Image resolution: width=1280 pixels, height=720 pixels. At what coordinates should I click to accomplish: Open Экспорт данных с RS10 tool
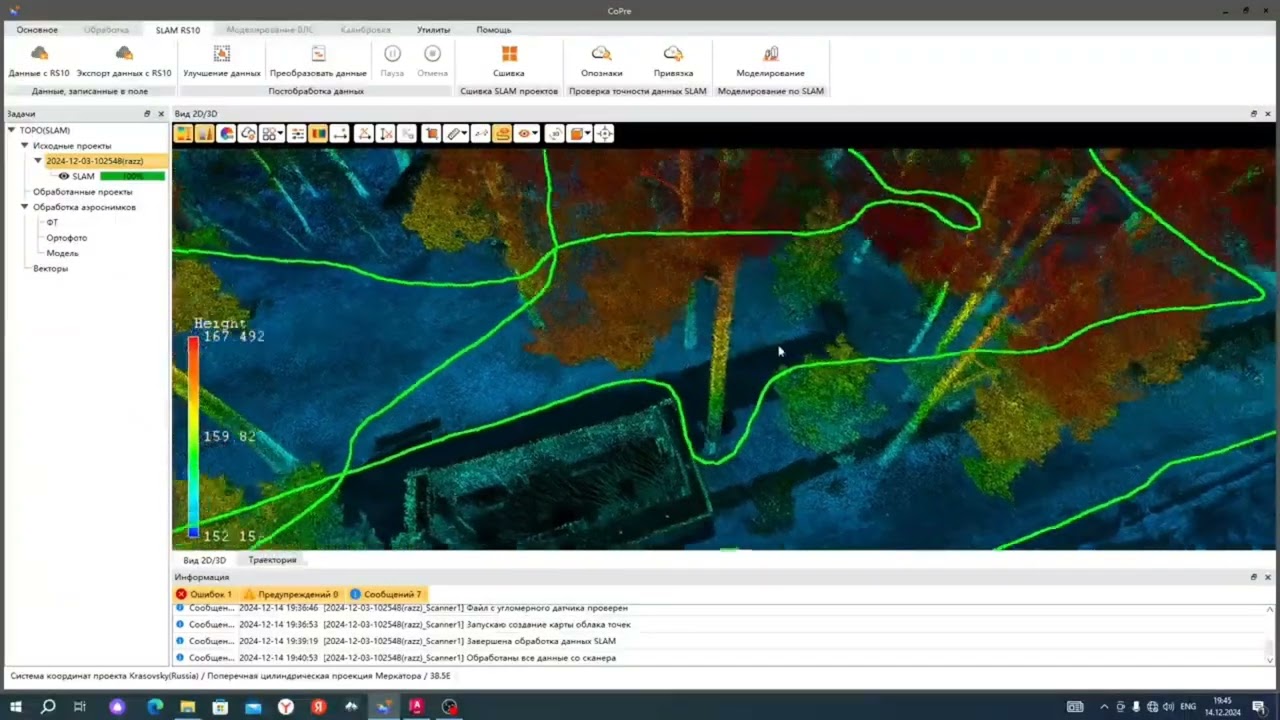click(124, 60)
